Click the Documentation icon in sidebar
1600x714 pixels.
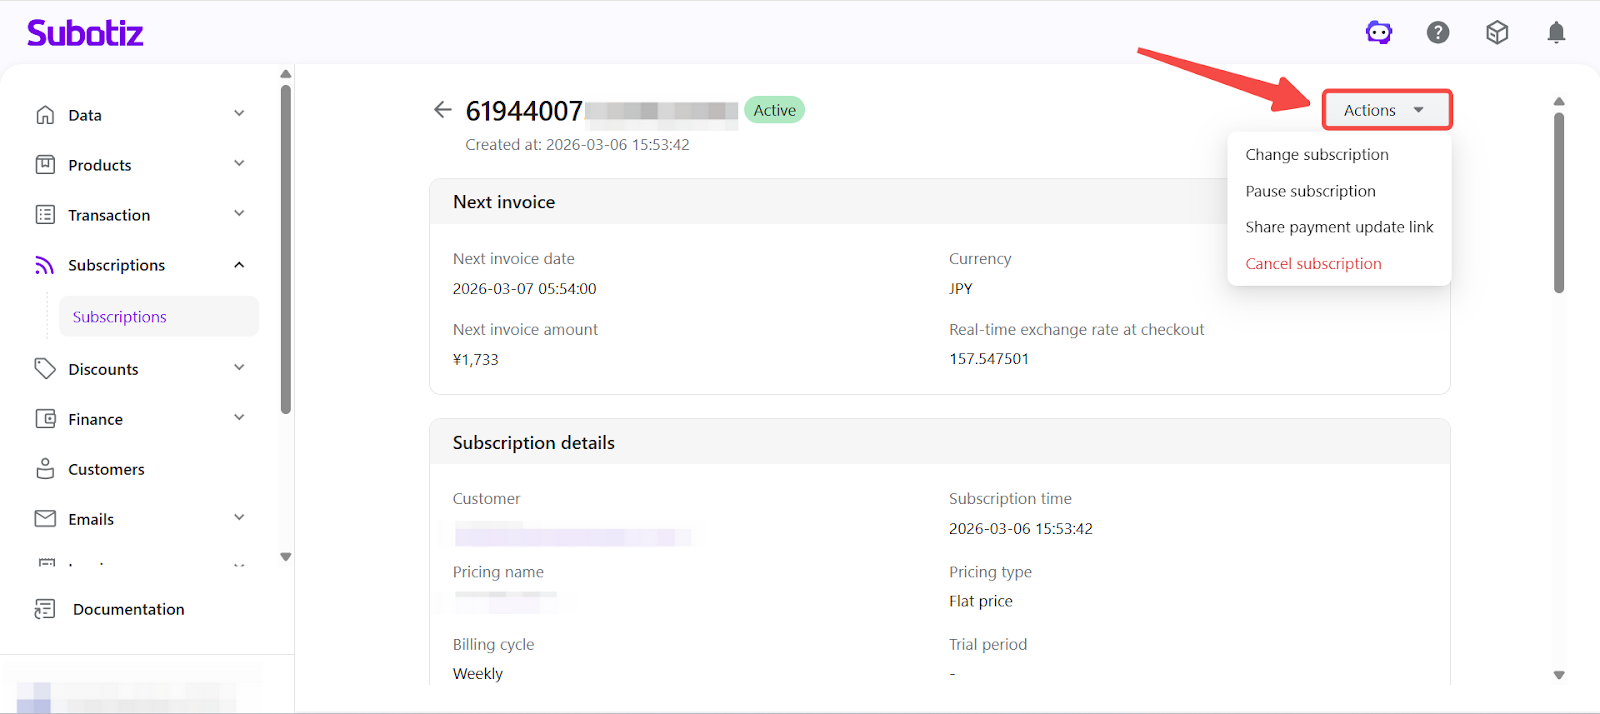click(45, 609)
